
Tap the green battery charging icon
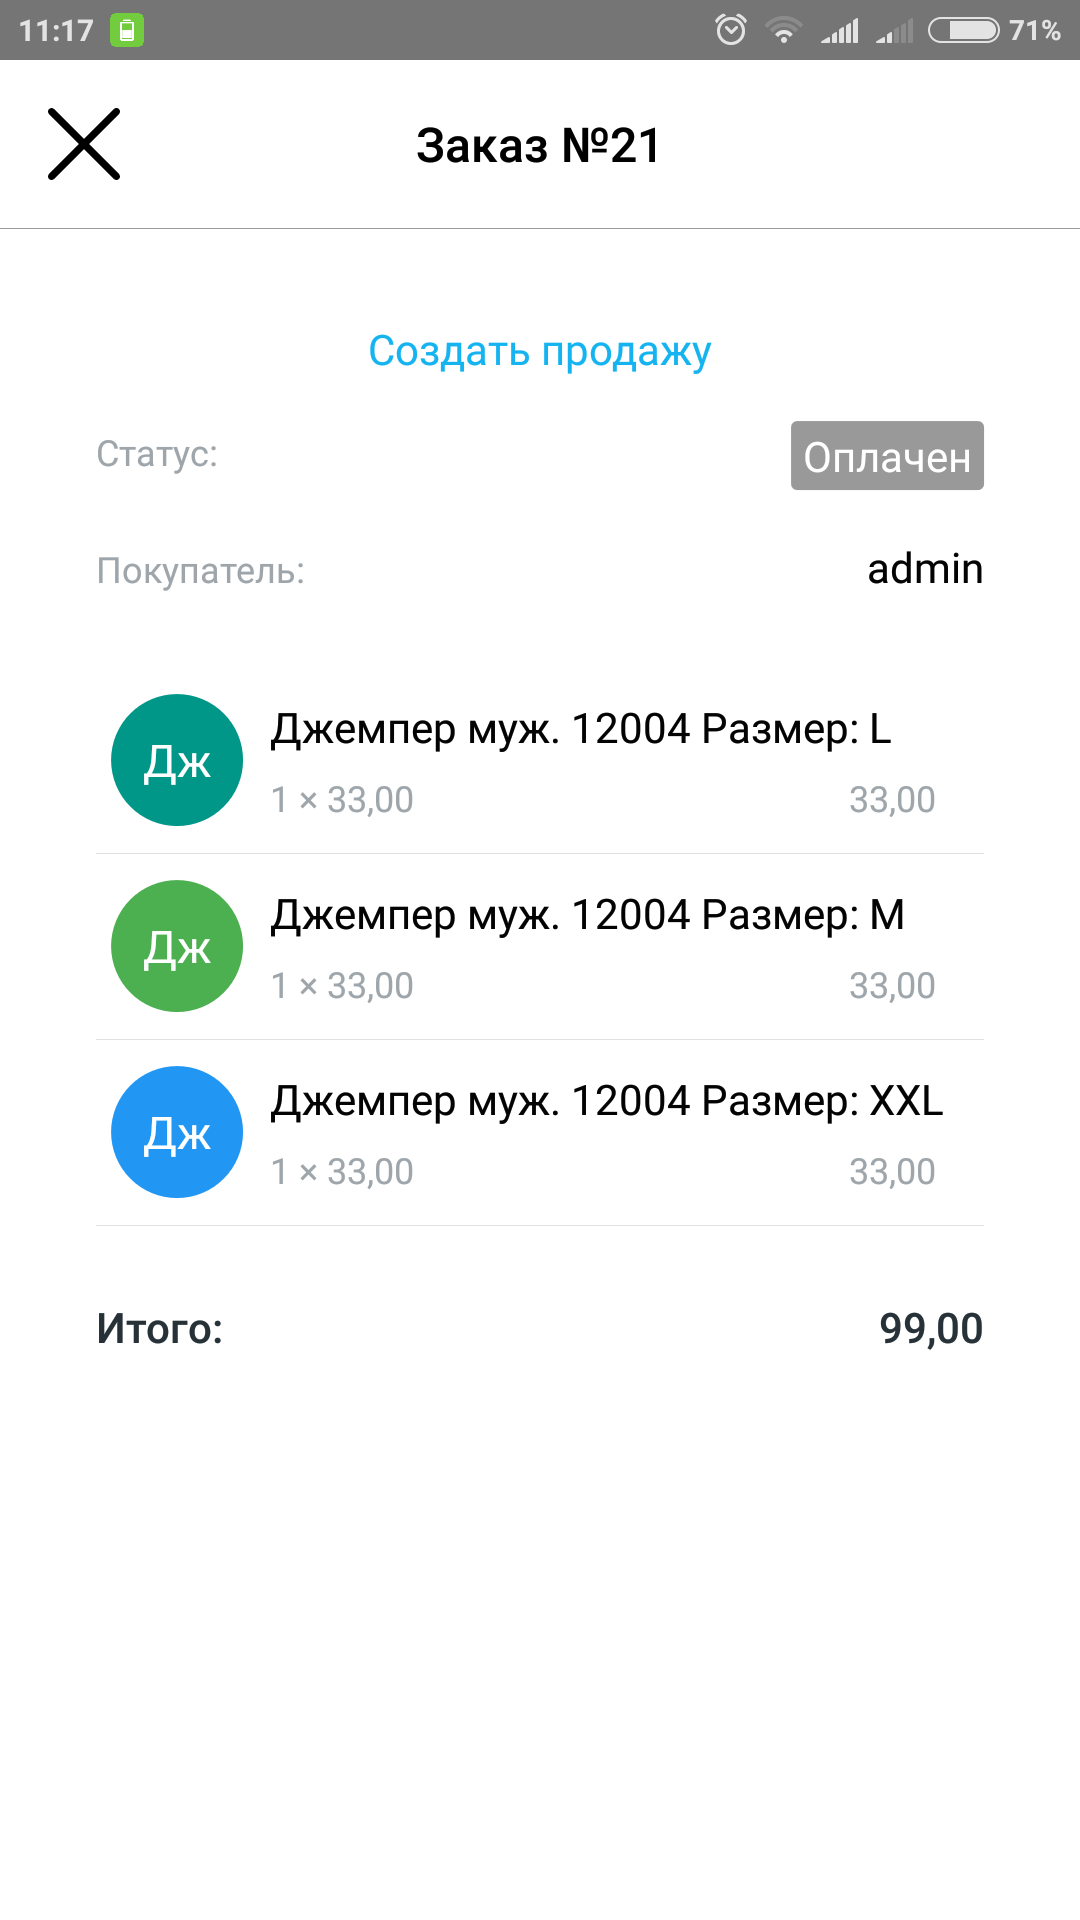click(x=127, y=30)
